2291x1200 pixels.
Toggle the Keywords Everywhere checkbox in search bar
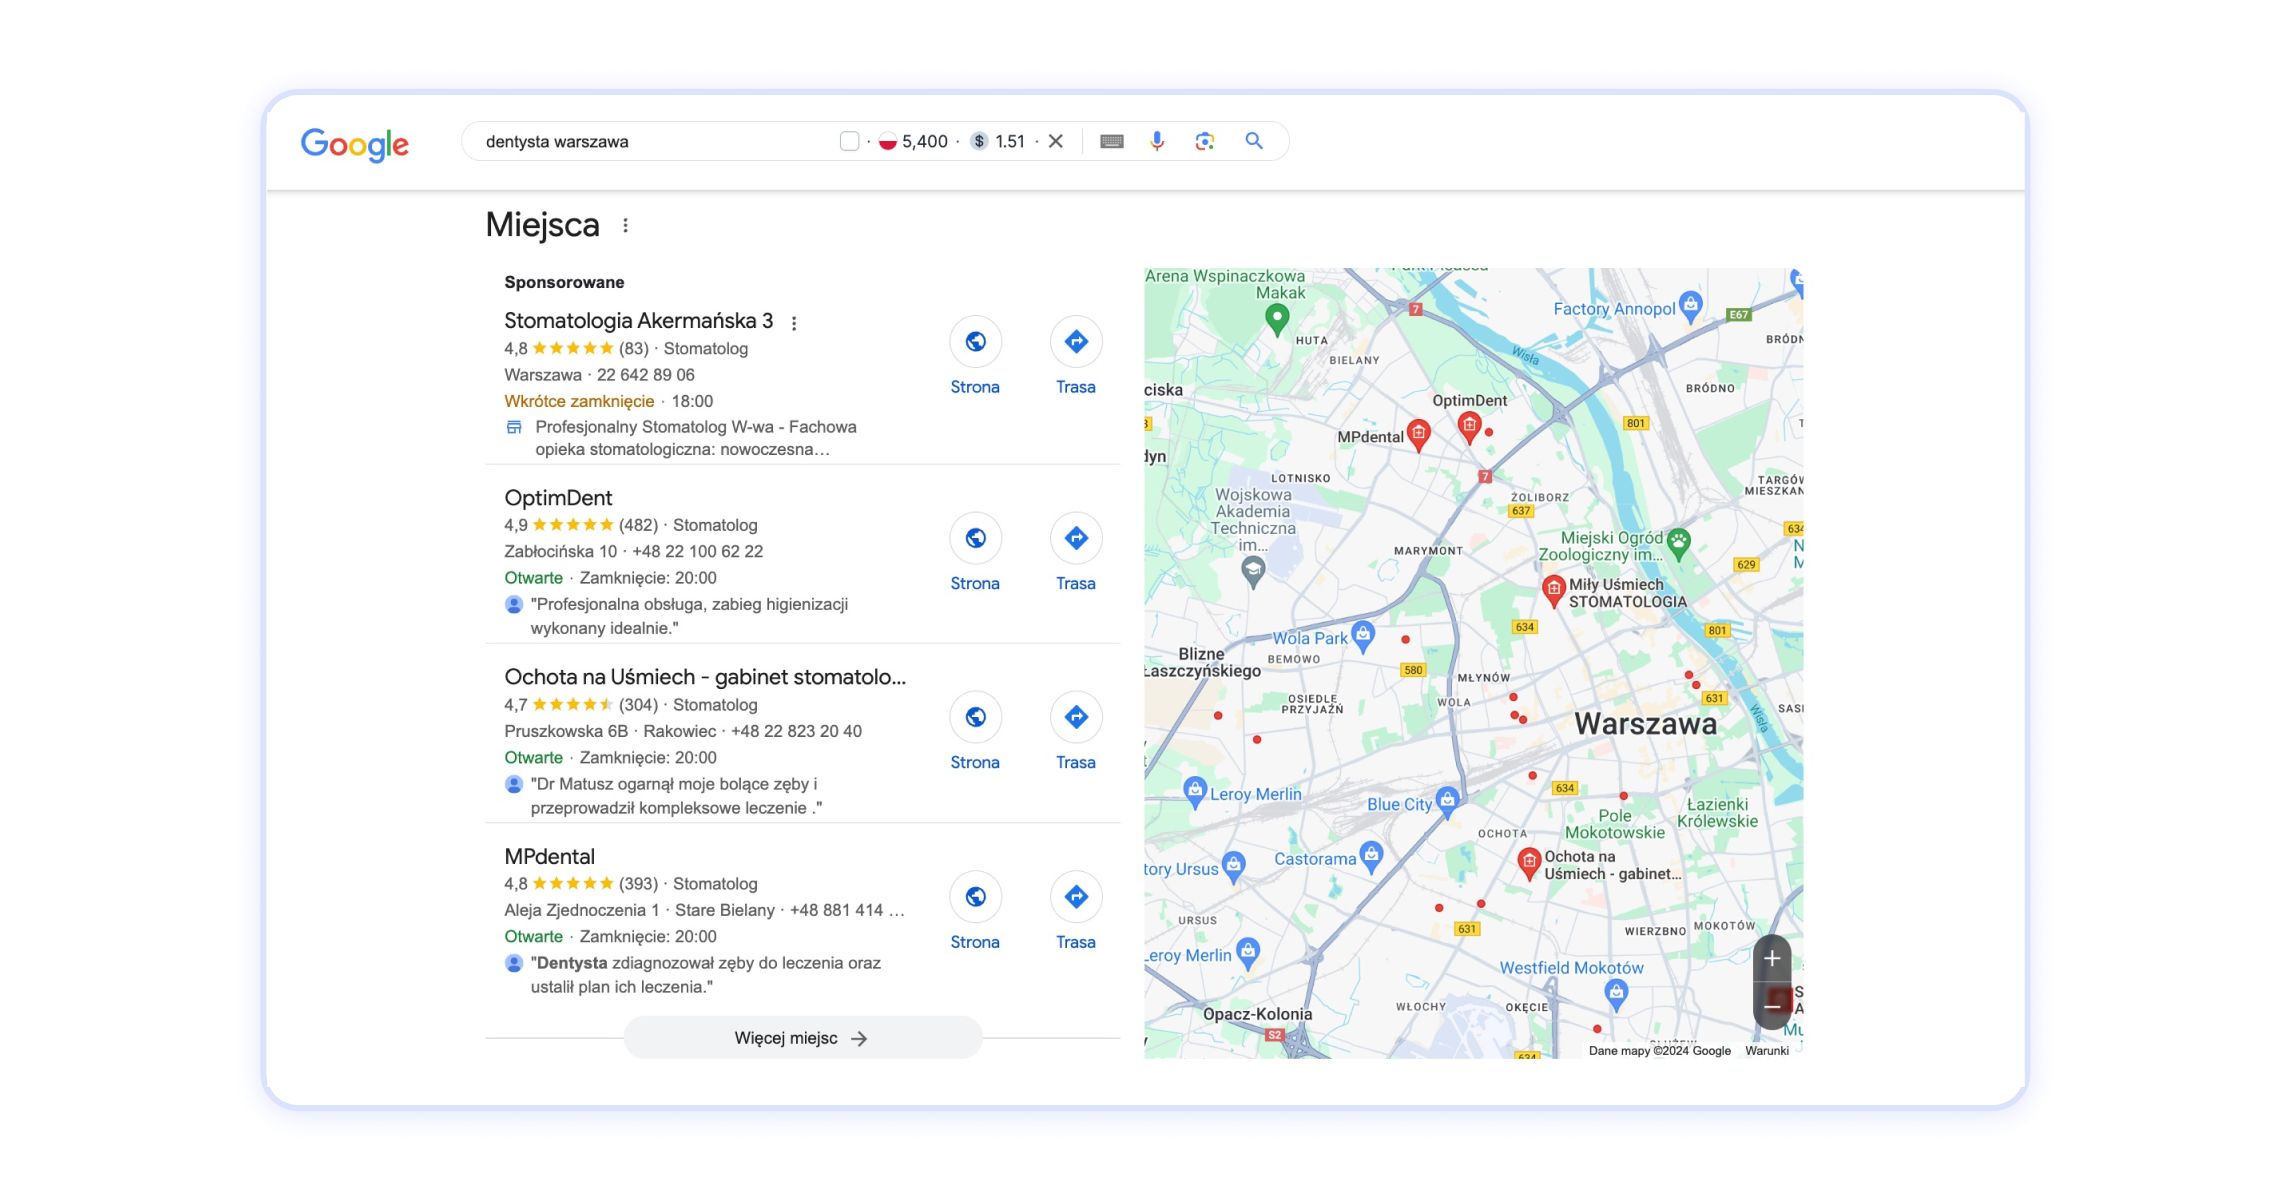point(849,140)
